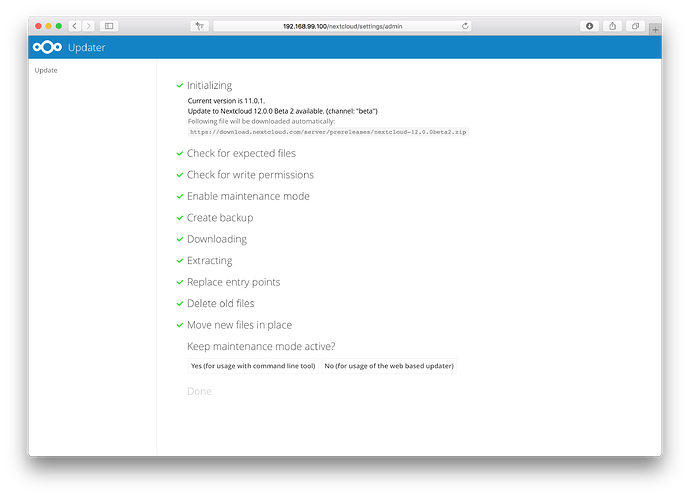690x497 pixels.
Task: Maximize the Safari window with the green button
Action: point(59,26)
